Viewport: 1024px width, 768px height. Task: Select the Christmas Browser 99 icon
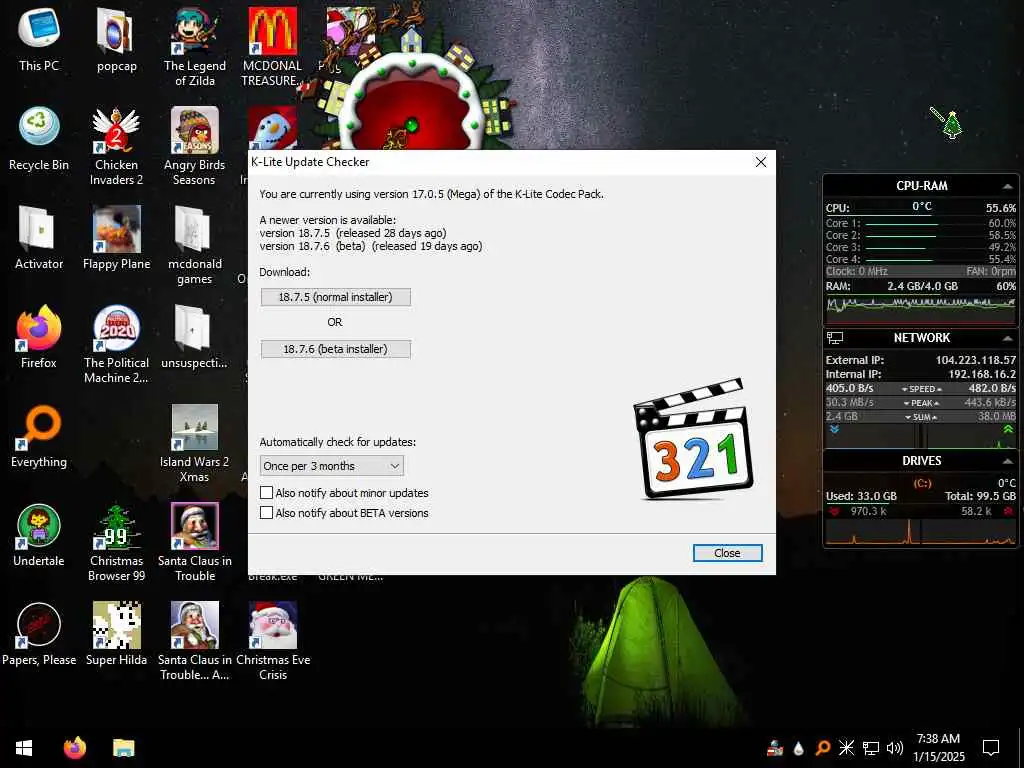pyautogui.click(x=116, y=543)
